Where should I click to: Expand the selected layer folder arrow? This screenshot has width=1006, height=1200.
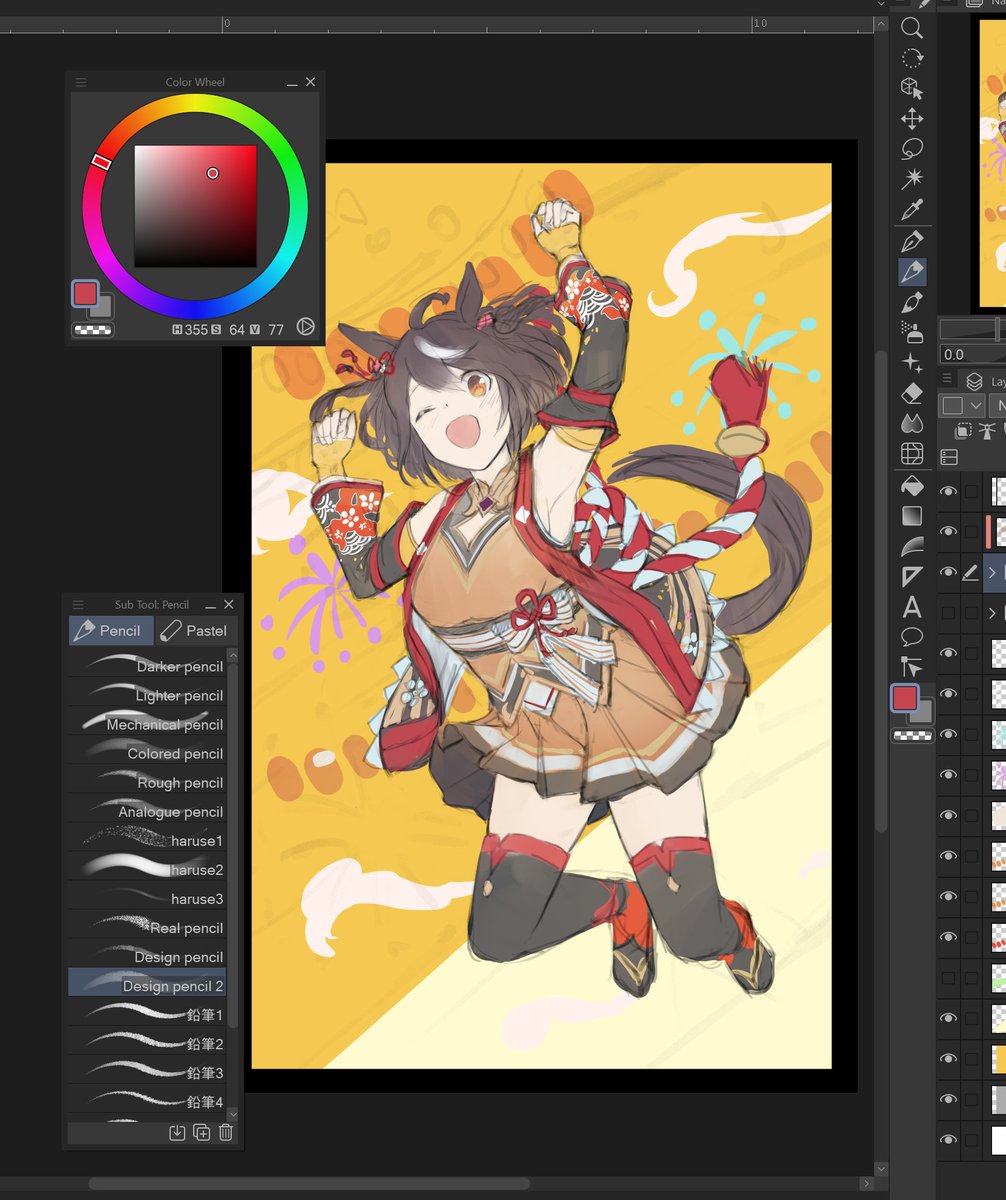tap(993, 573)
